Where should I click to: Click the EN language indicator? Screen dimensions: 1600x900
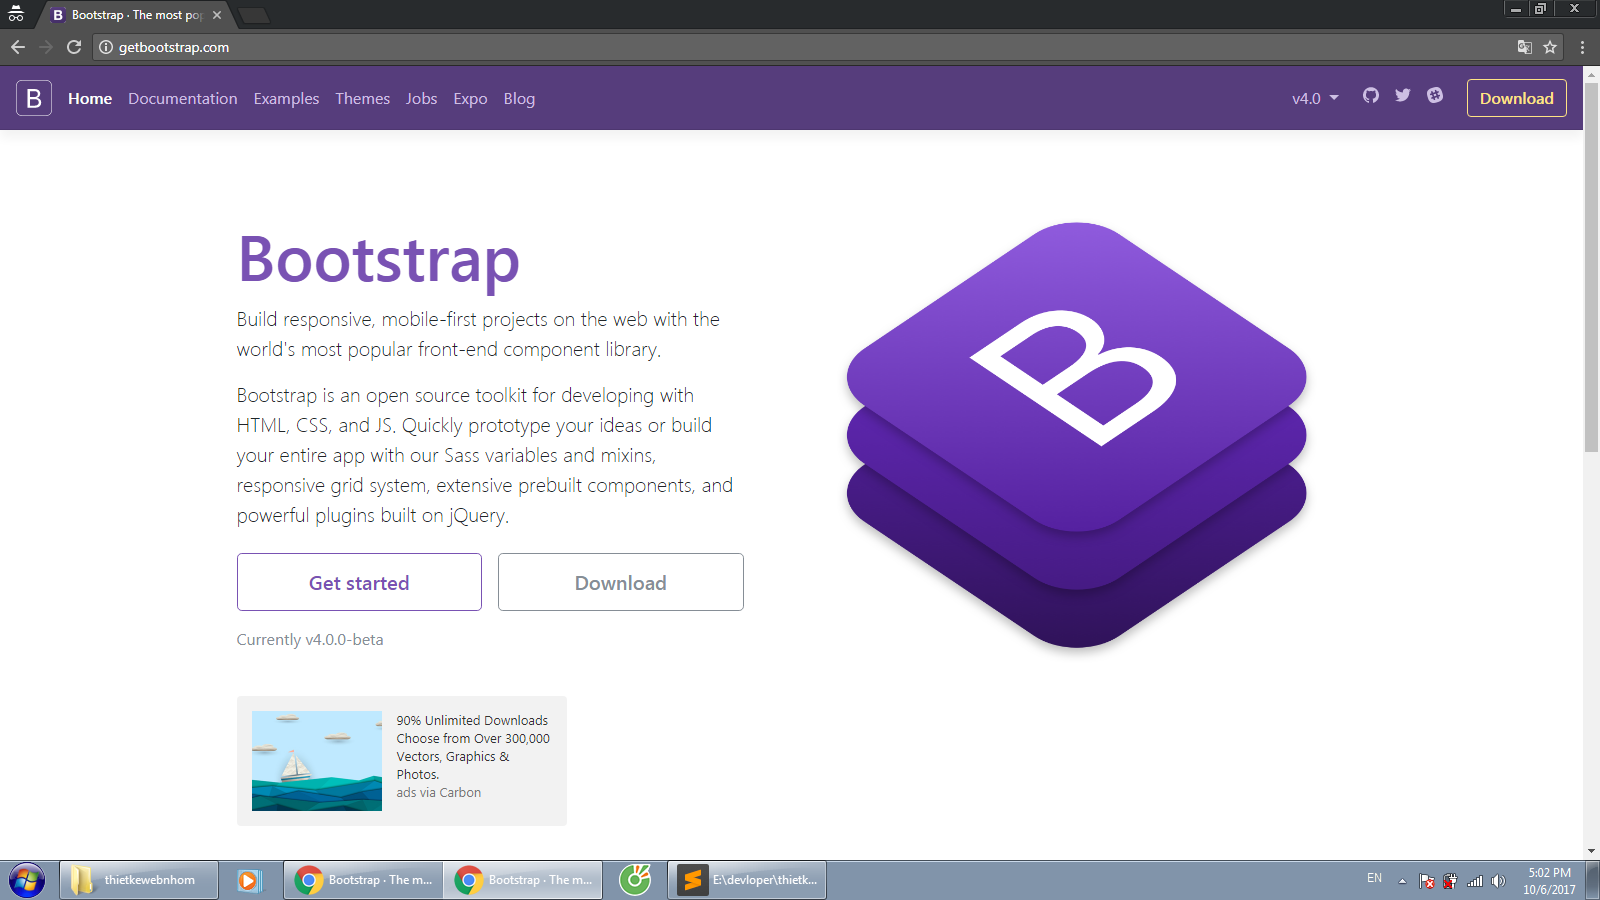point(1374,878)
